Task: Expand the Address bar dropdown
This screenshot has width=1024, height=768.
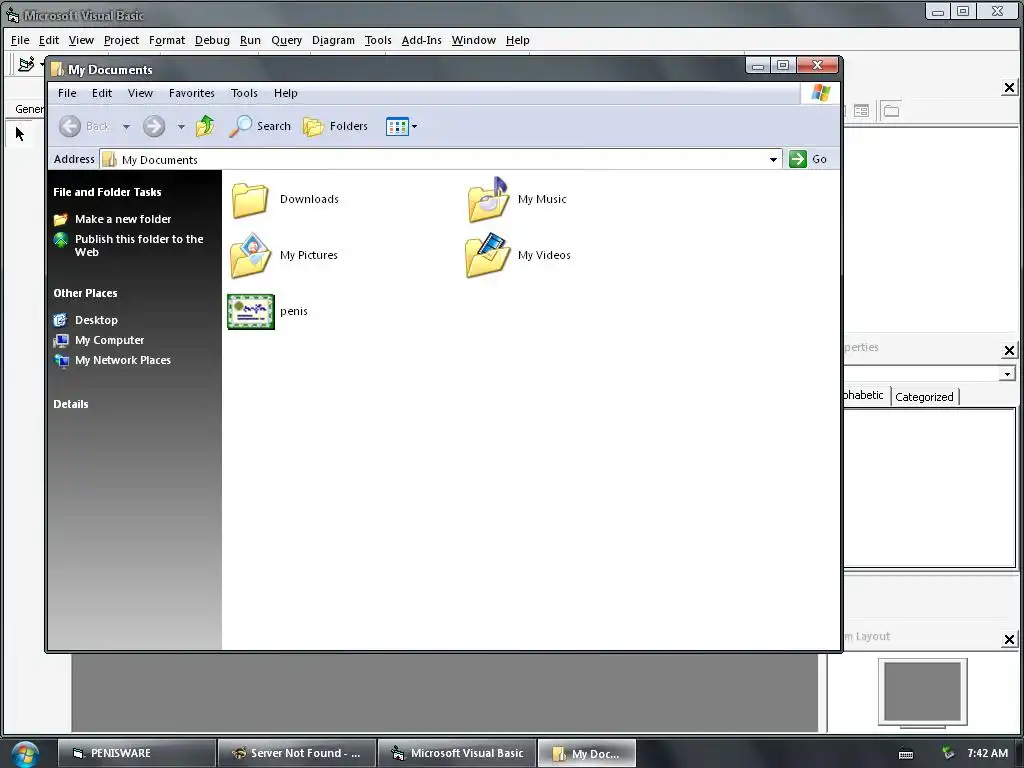Action: click(773, 159)
